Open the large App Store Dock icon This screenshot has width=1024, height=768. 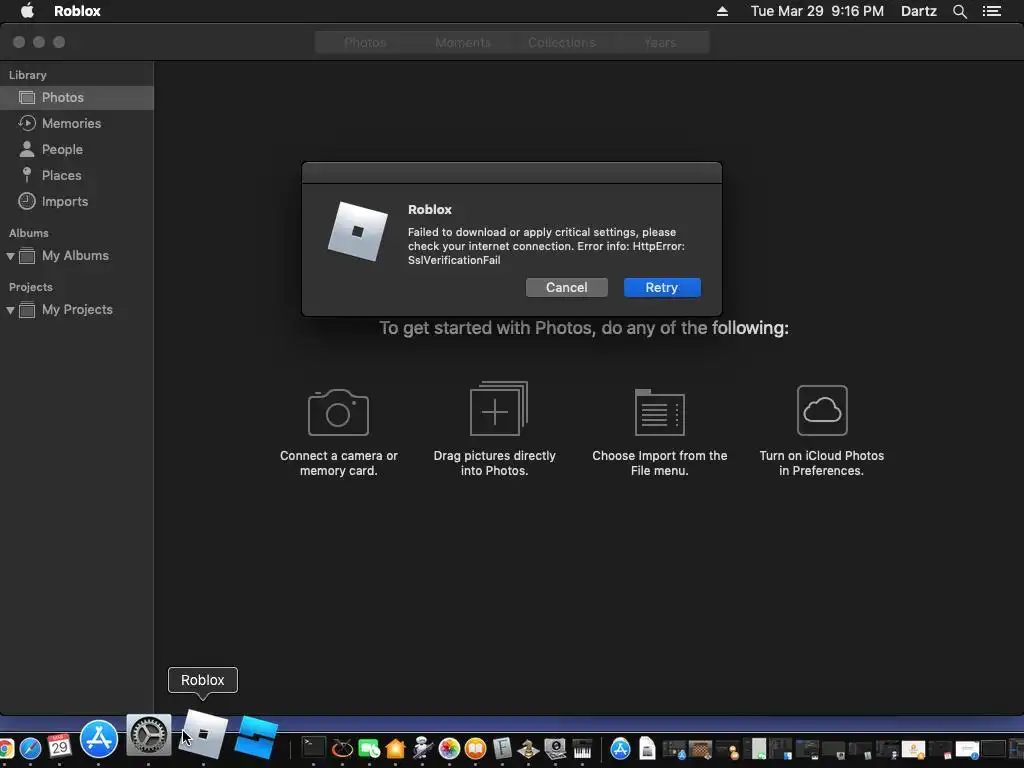[x=99, y=739]
